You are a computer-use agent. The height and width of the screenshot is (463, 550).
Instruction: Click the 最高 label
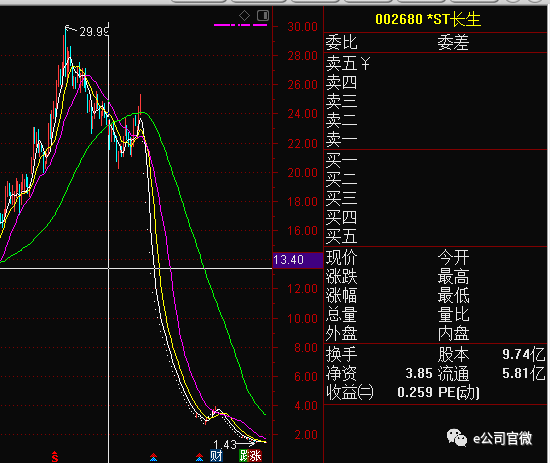click(x=453, y=277)
